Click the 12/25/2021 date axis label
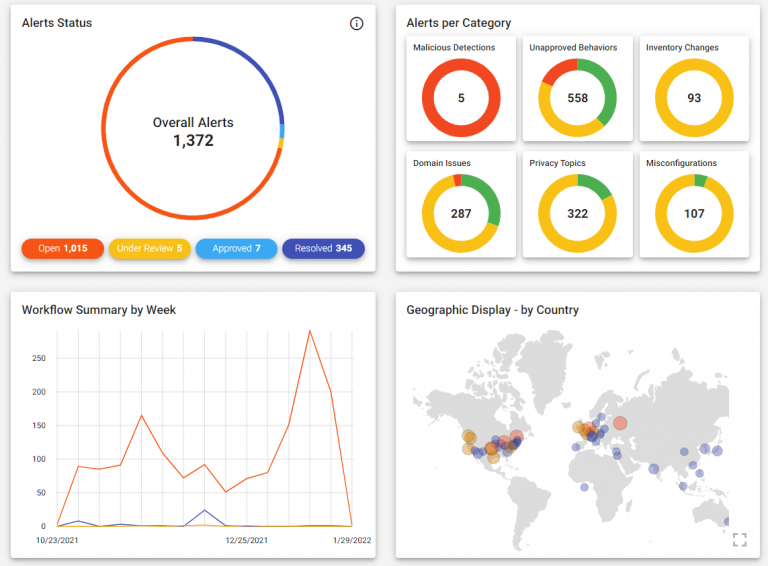Screen dimensions: 768x566 pyautogui.click(x=246, y=541)
